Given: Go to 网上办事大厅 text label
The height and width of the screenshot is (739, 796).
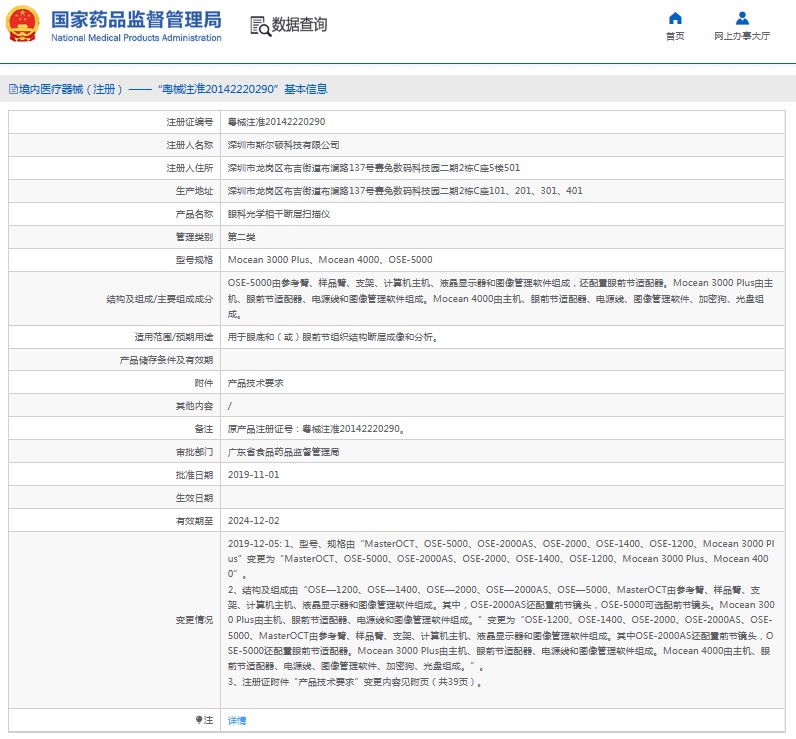Looking at the screenshot, I should (742, 36).
